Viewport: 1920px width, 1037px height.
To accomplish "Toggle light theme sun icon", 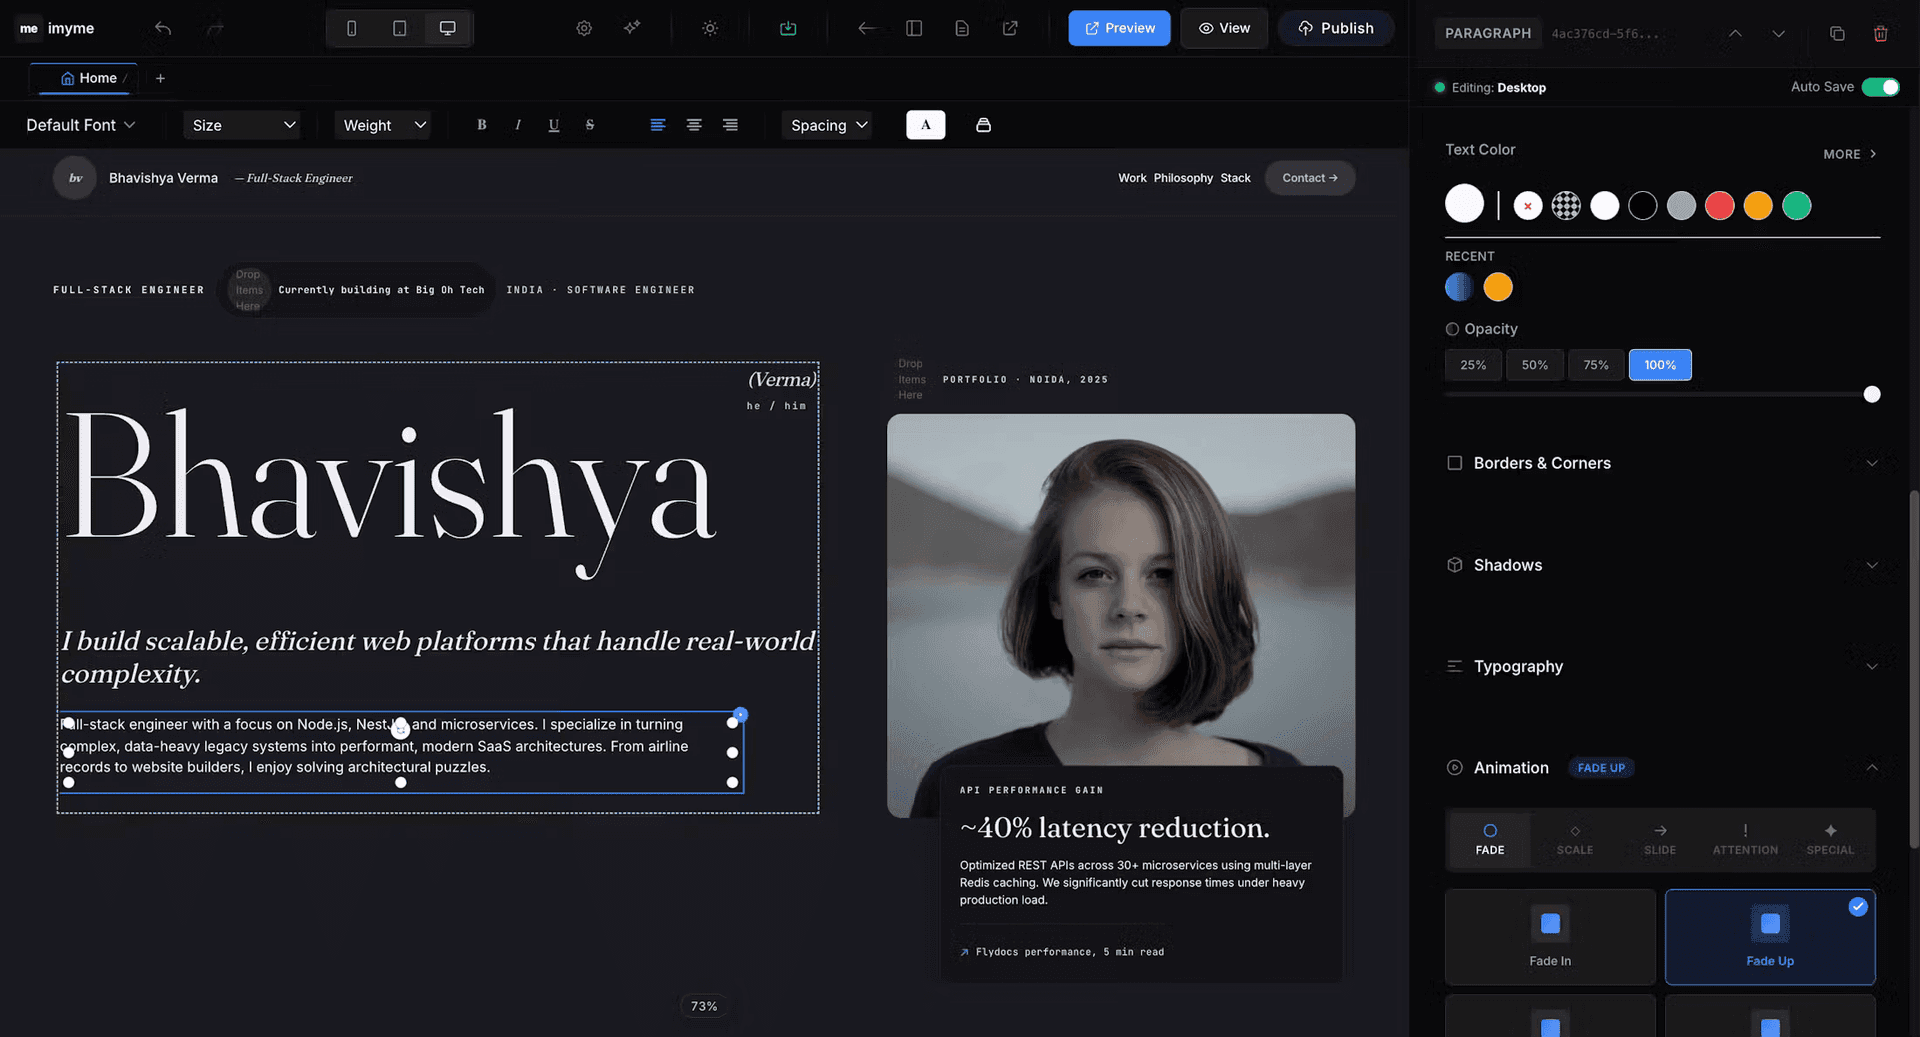I will coord(710,28).
